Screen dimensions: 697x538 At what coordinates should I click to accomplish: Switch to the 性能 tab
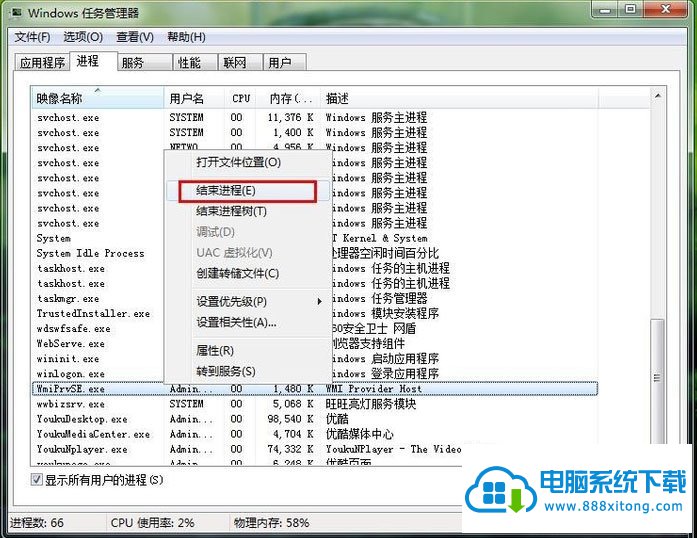click(x=189, y=63)
